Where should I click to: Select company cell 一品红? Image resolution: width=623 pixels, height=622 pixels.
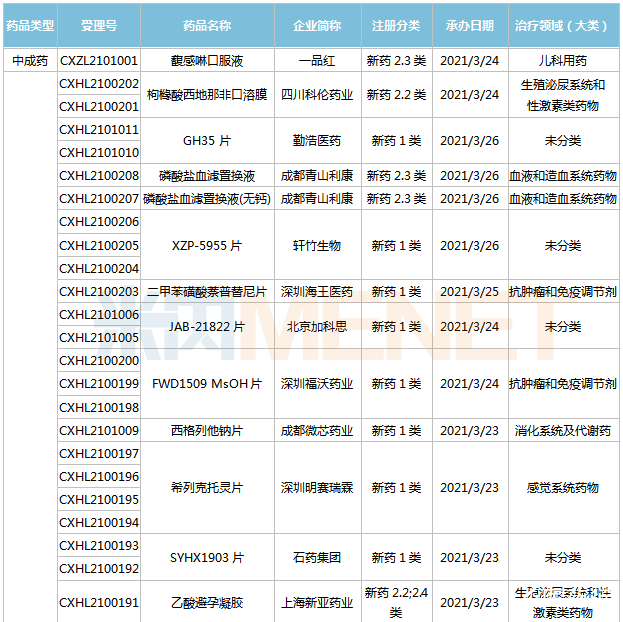(317, 60)
